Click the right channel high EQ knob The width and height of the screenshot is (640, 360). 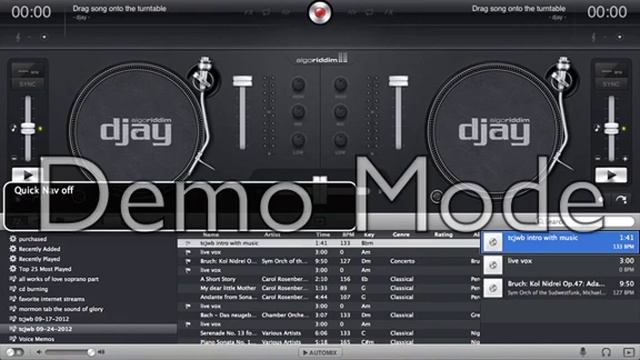[340, 84]
